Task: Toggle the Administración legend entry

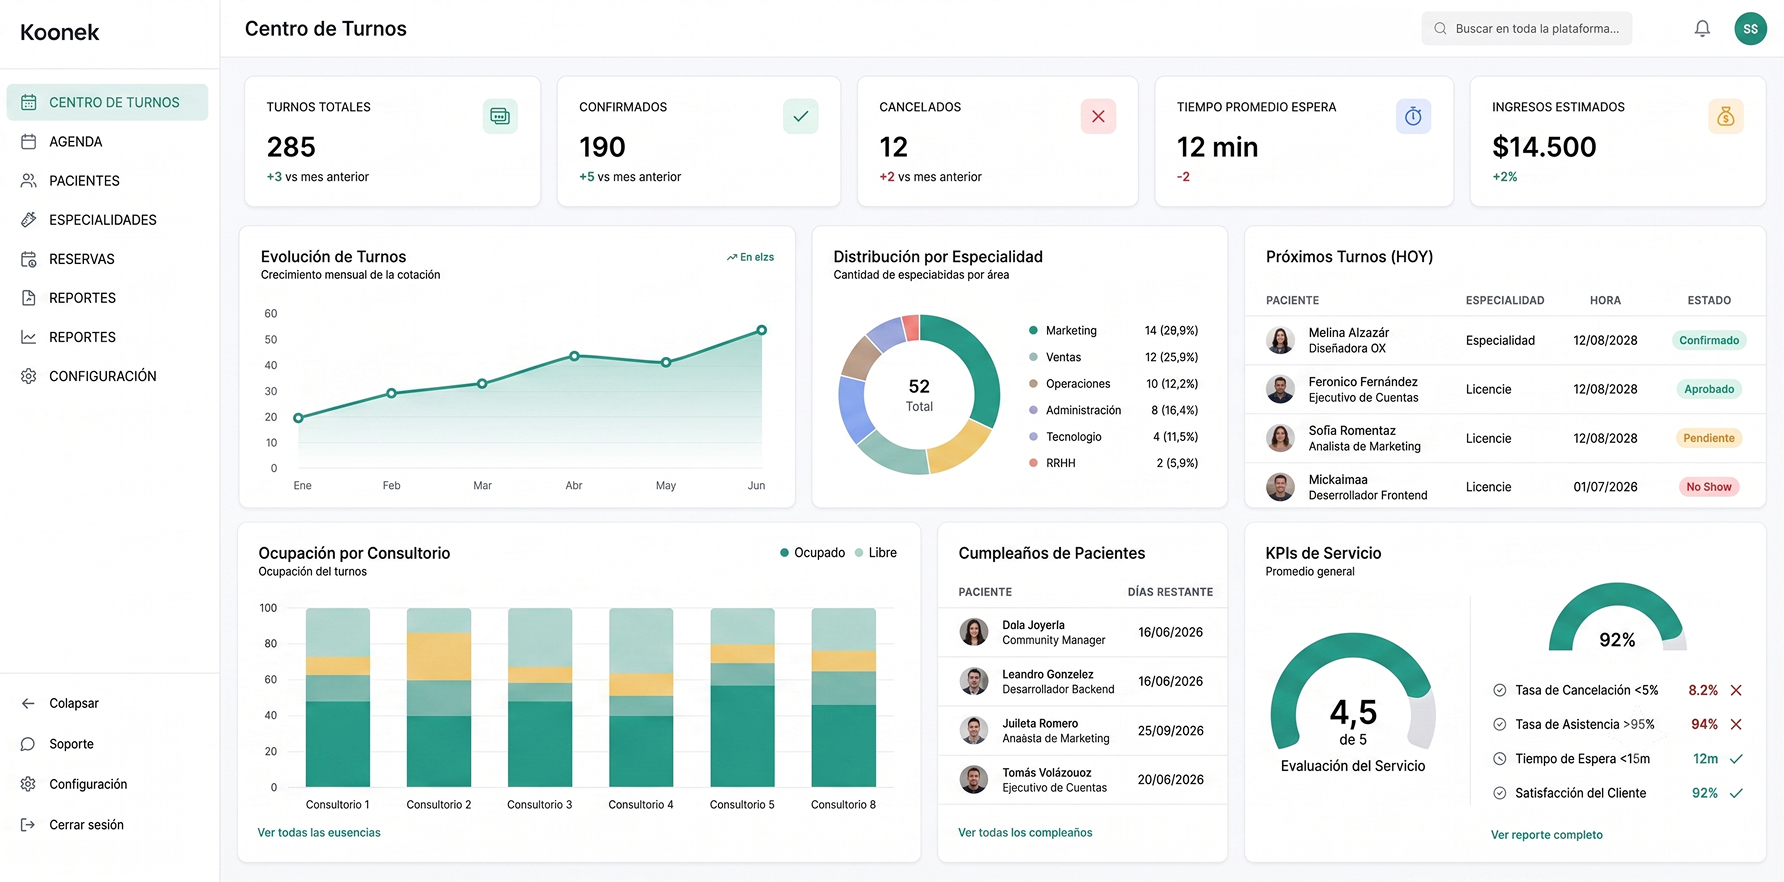Action: point(1113,410)
